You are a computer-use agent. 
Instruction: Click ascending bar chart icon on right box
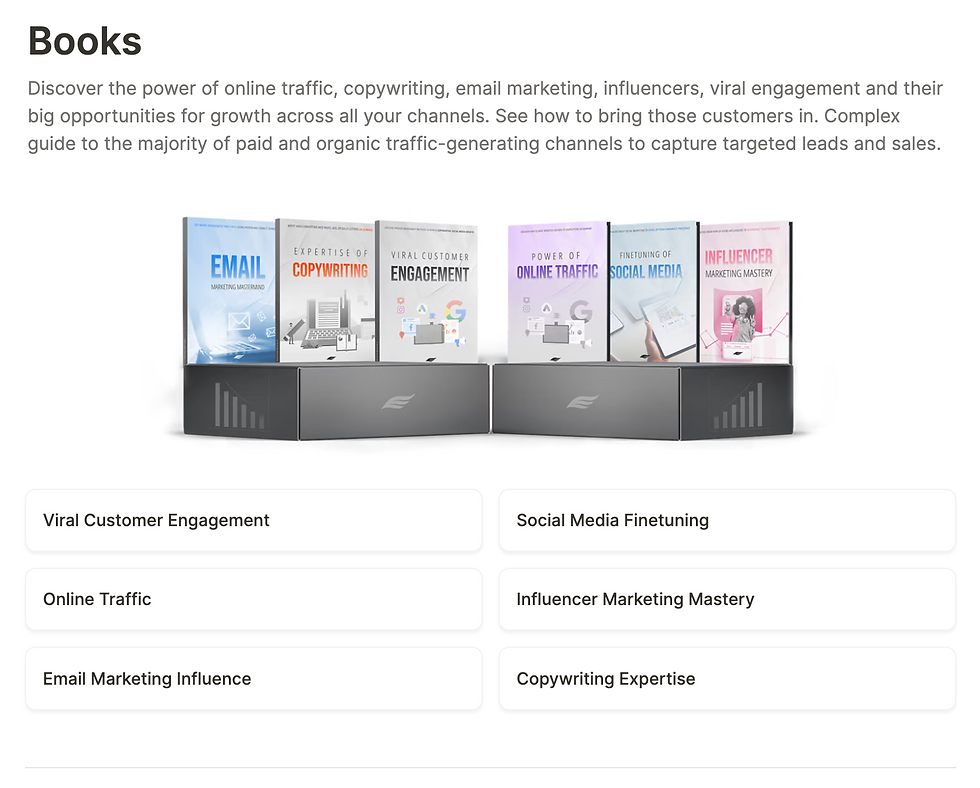pos(738,406)
